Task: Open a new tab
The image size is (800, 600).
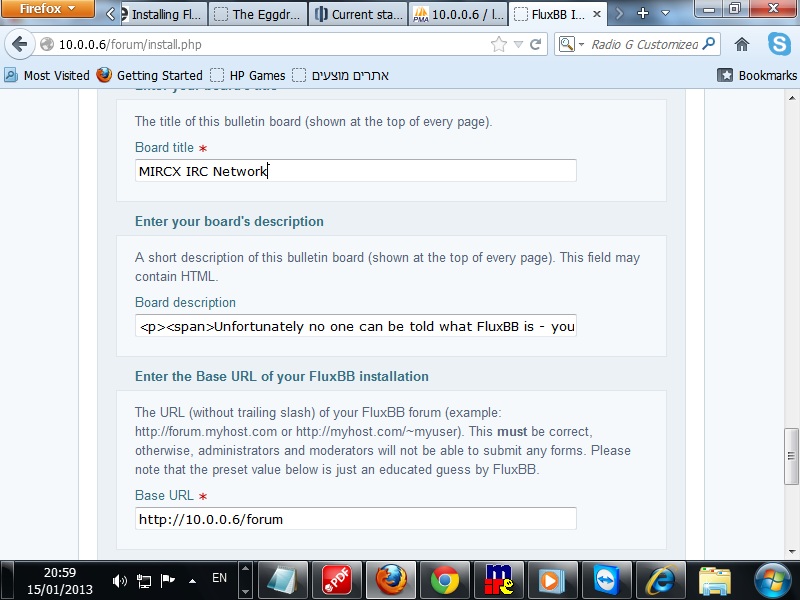Action: pos(643,13)
